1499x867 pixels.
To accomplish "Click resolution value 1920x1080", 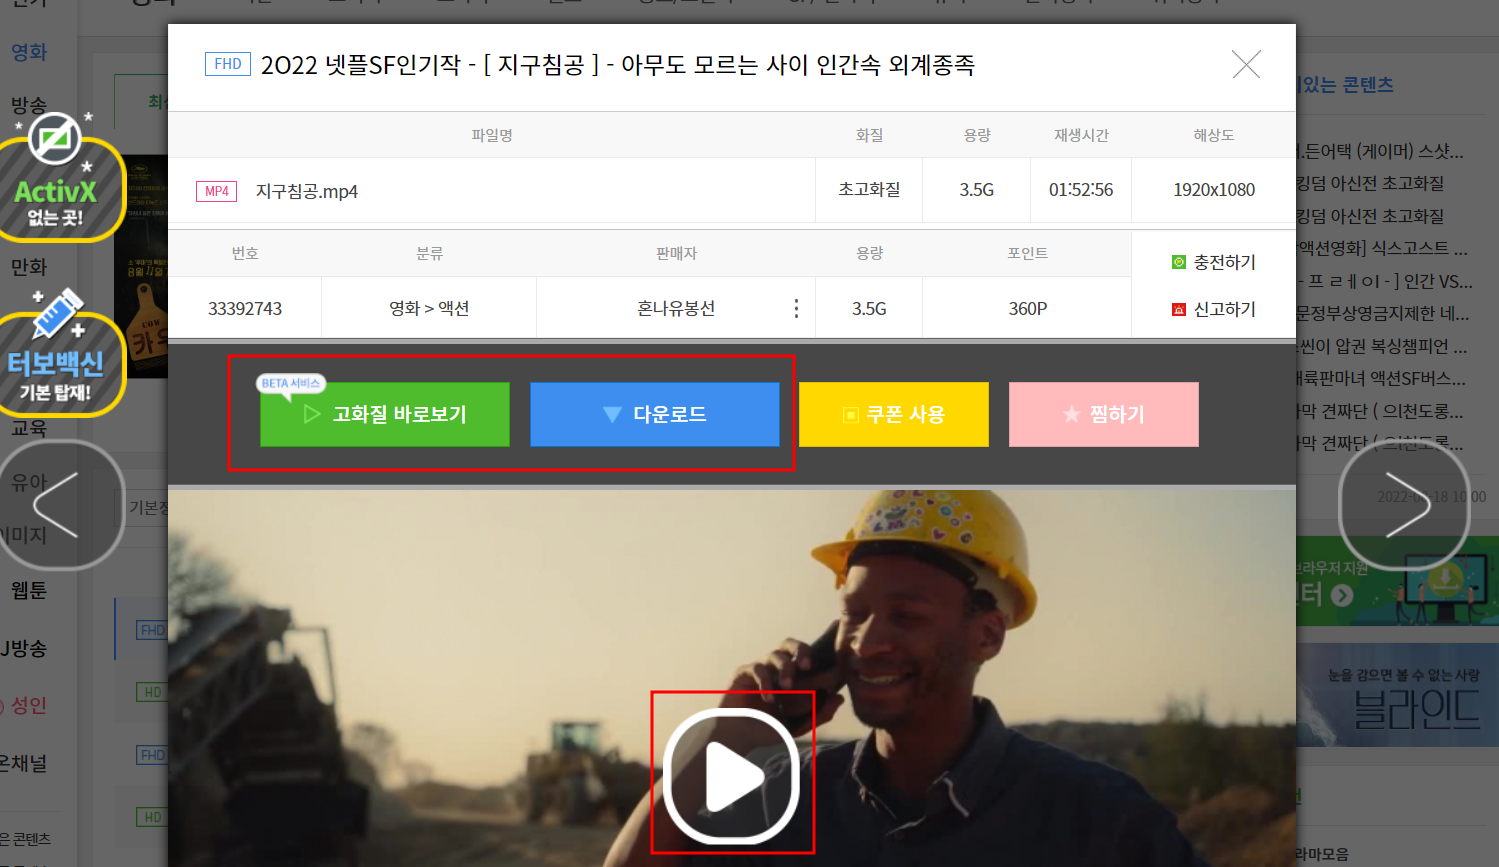I will [1214, 190].
